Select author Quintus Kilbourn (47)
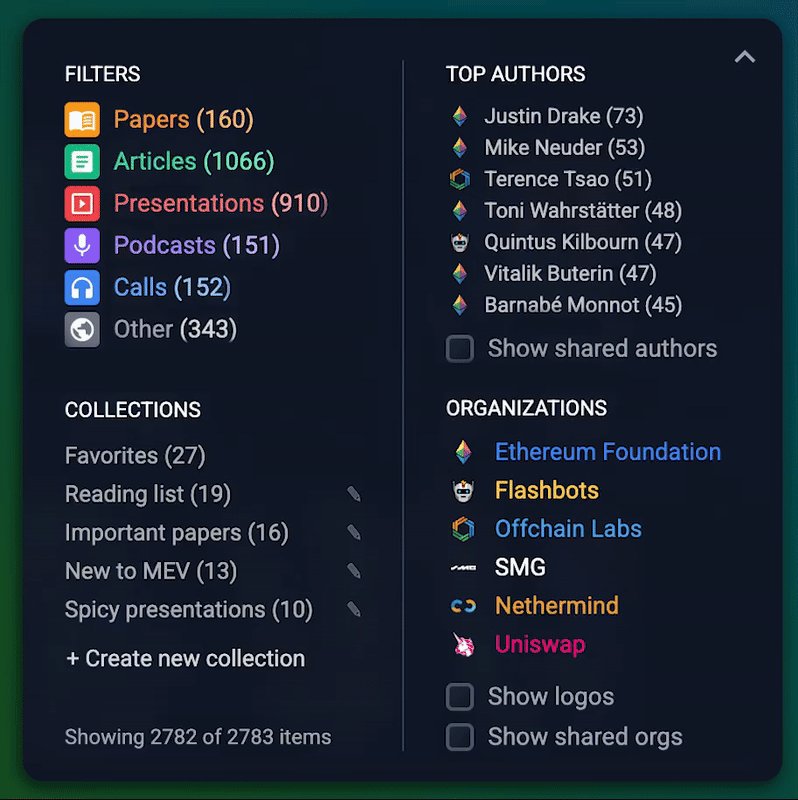This screenshot has height=800, width=798. (x=583, y=242)
